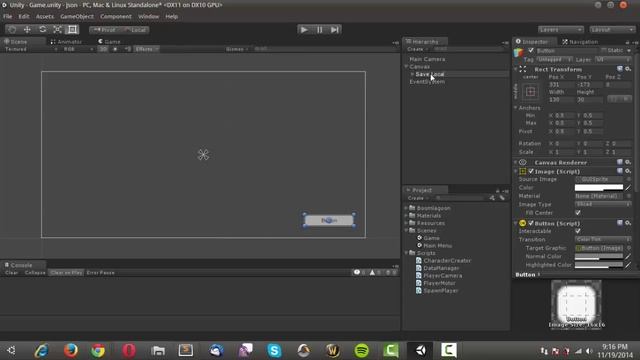The image size is (640, 360).
Task: Open the Component menu
Action: click(116, 16)
